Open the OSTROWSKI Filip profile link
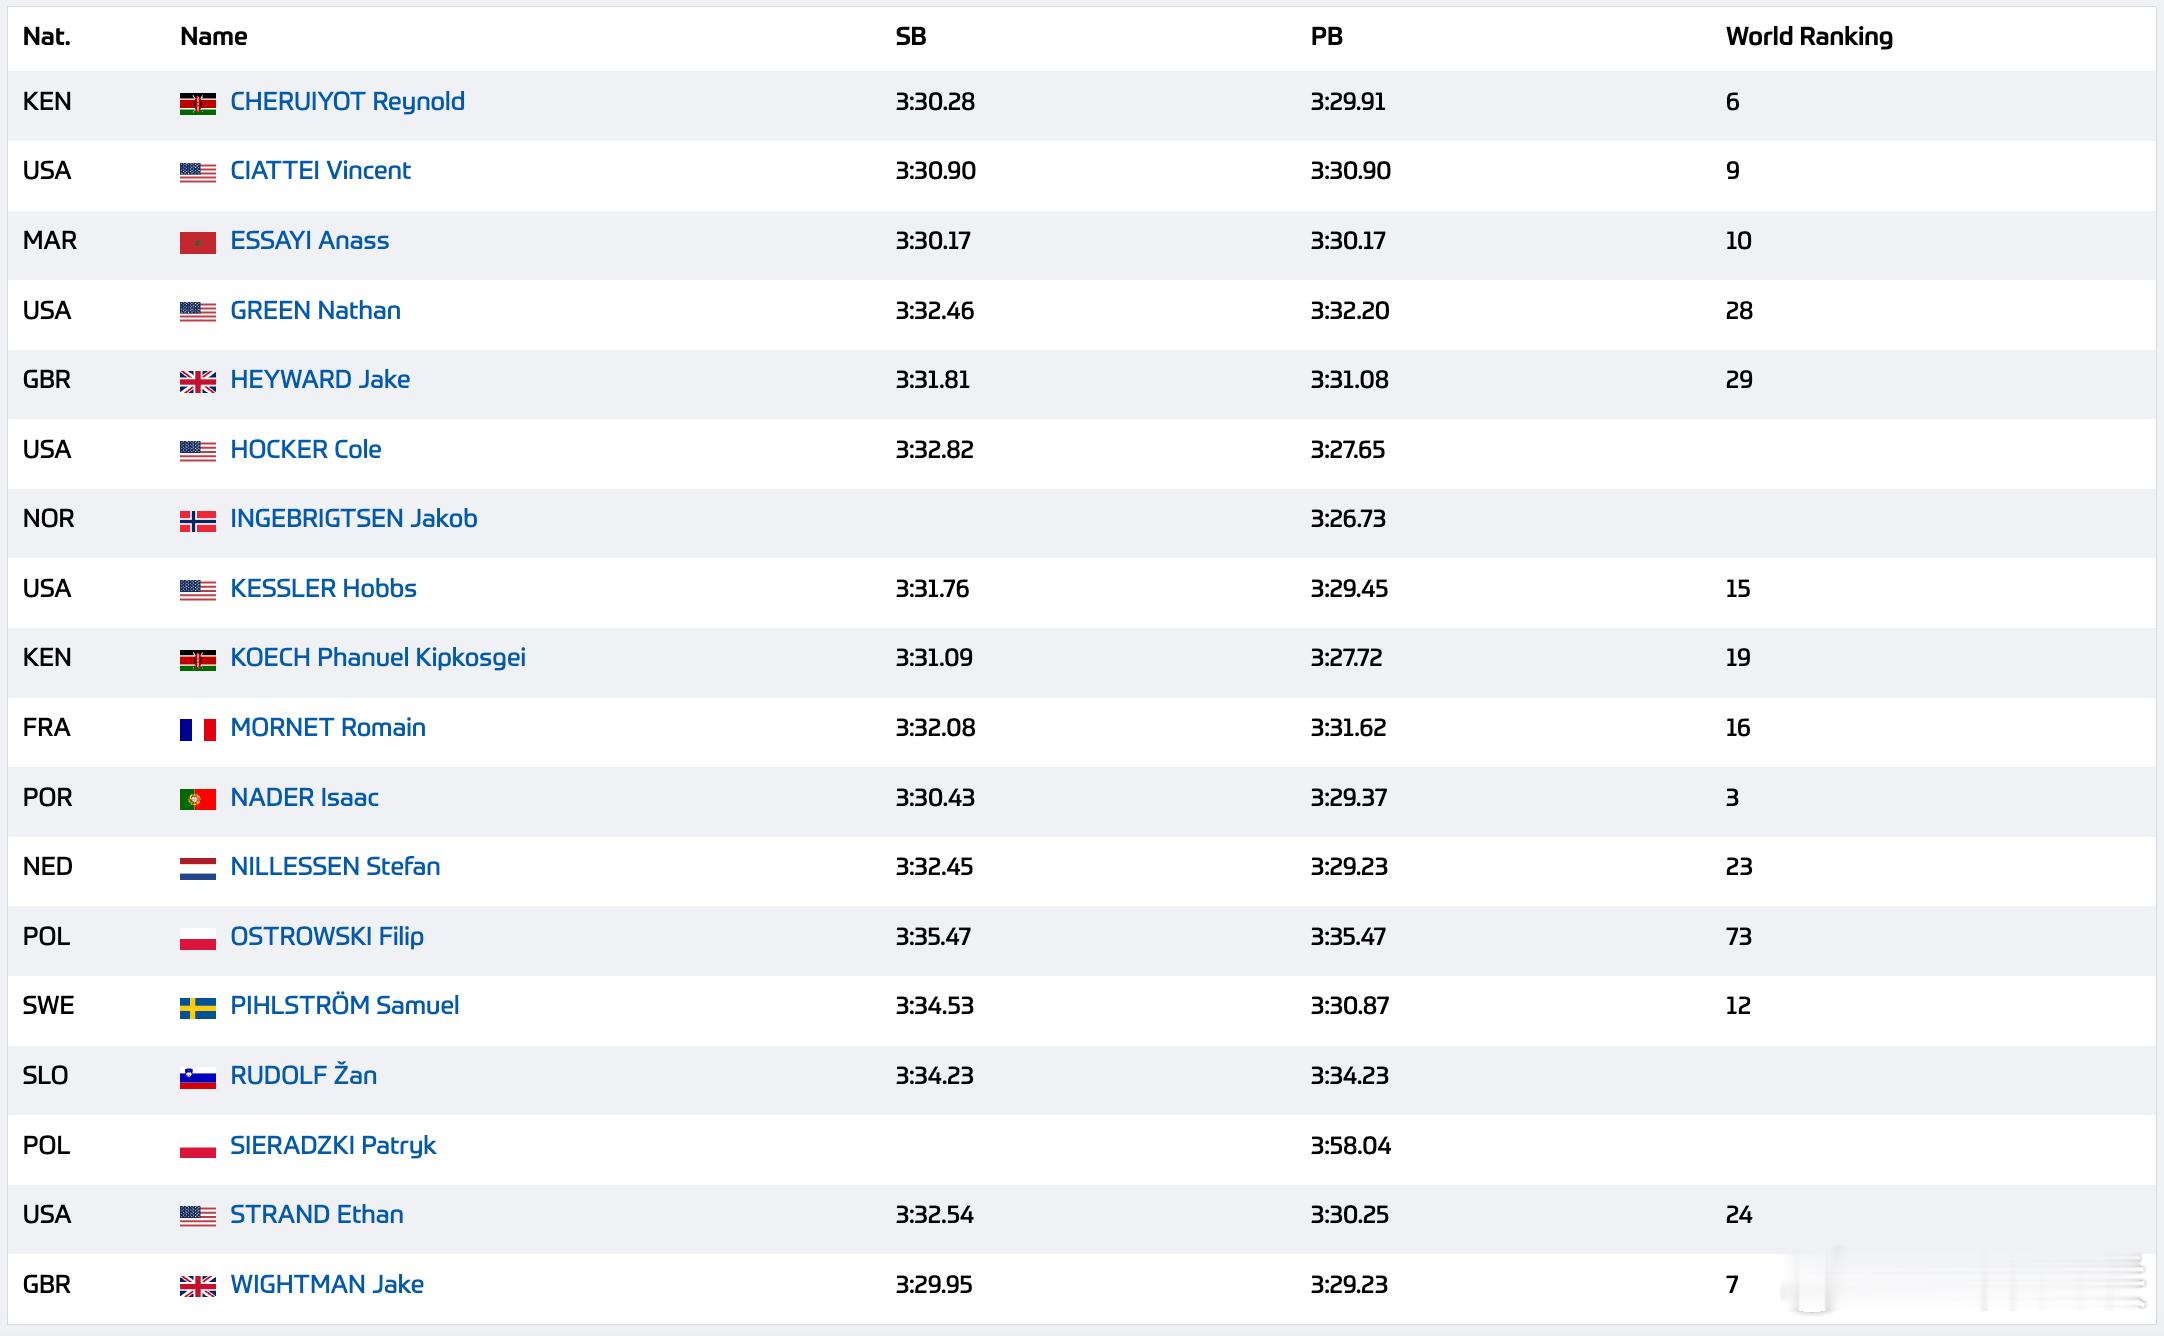2164x1336 pixels. 327,936
